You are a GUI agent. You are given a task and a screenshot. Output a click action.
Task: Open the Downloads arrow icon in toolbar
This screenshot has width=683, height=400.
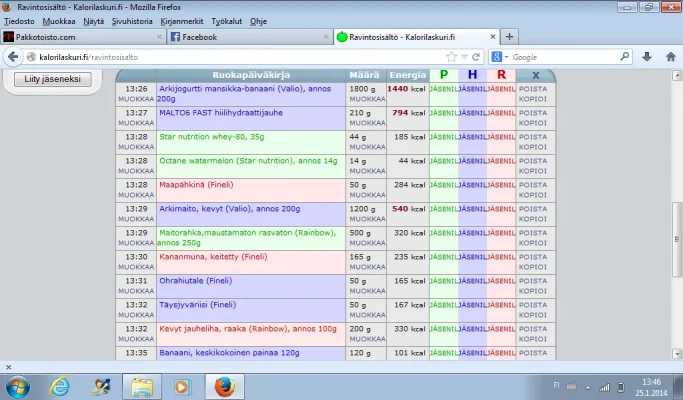tap(645, 57)
